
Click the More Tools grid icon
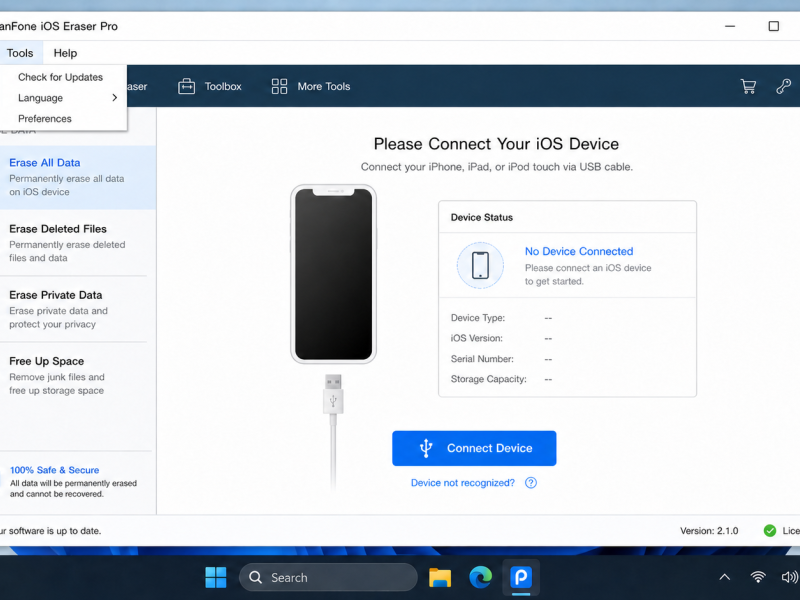279,86
